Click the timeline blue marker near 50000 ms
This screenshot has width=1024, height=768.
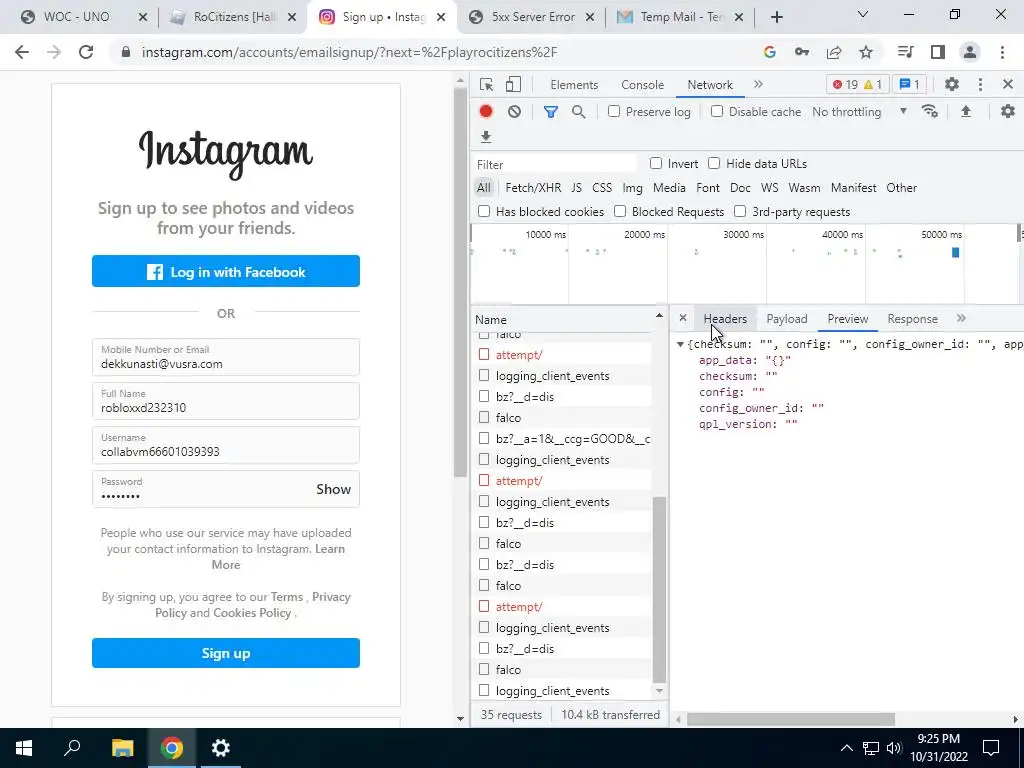tap(955, 253)
